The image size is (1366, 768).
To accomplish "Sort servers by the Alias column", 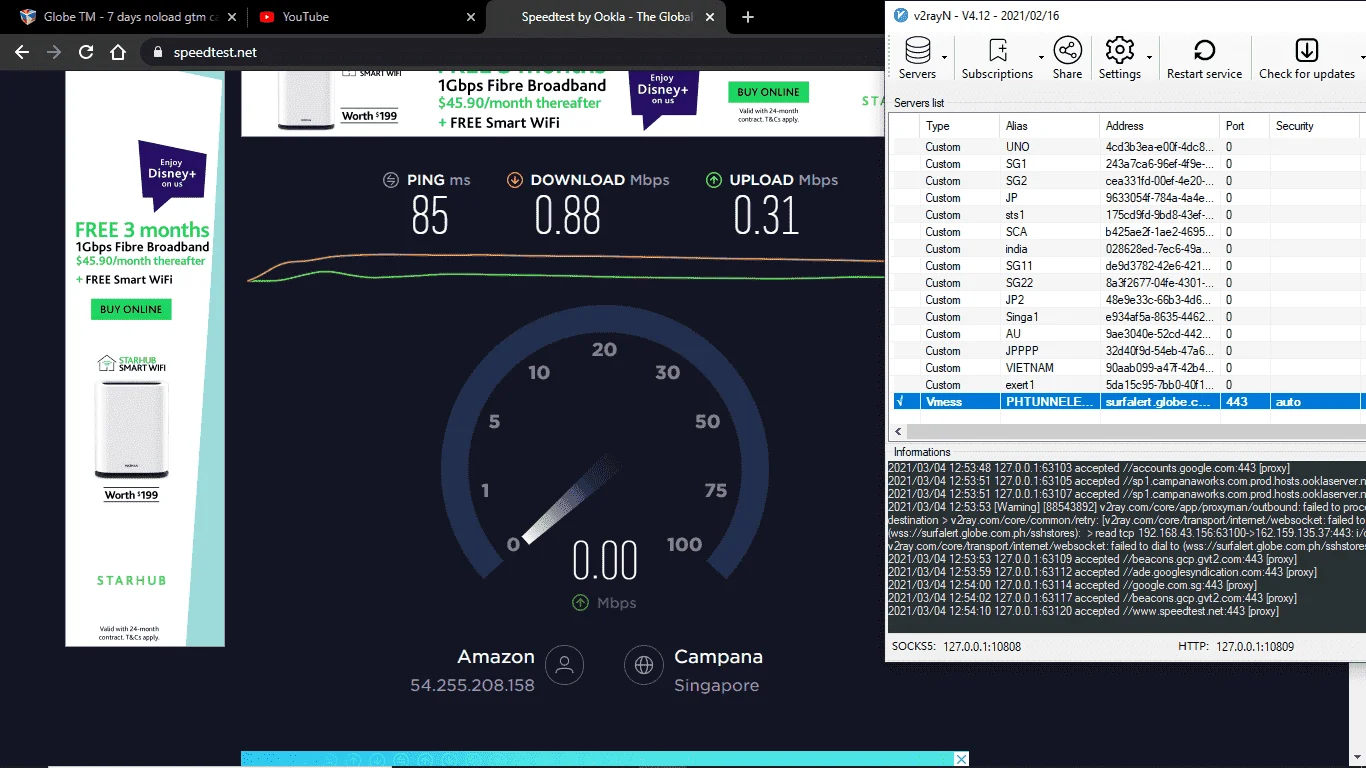I will click(x=1049, y=126).
